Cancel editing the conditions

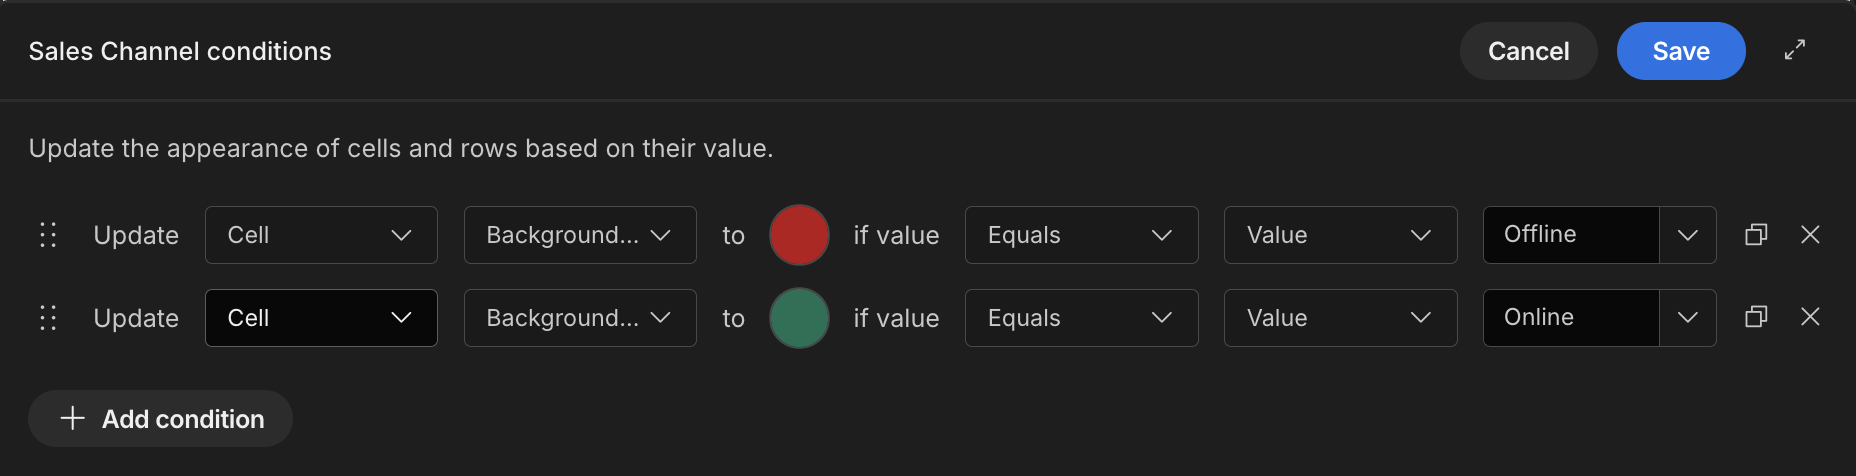1528,51
